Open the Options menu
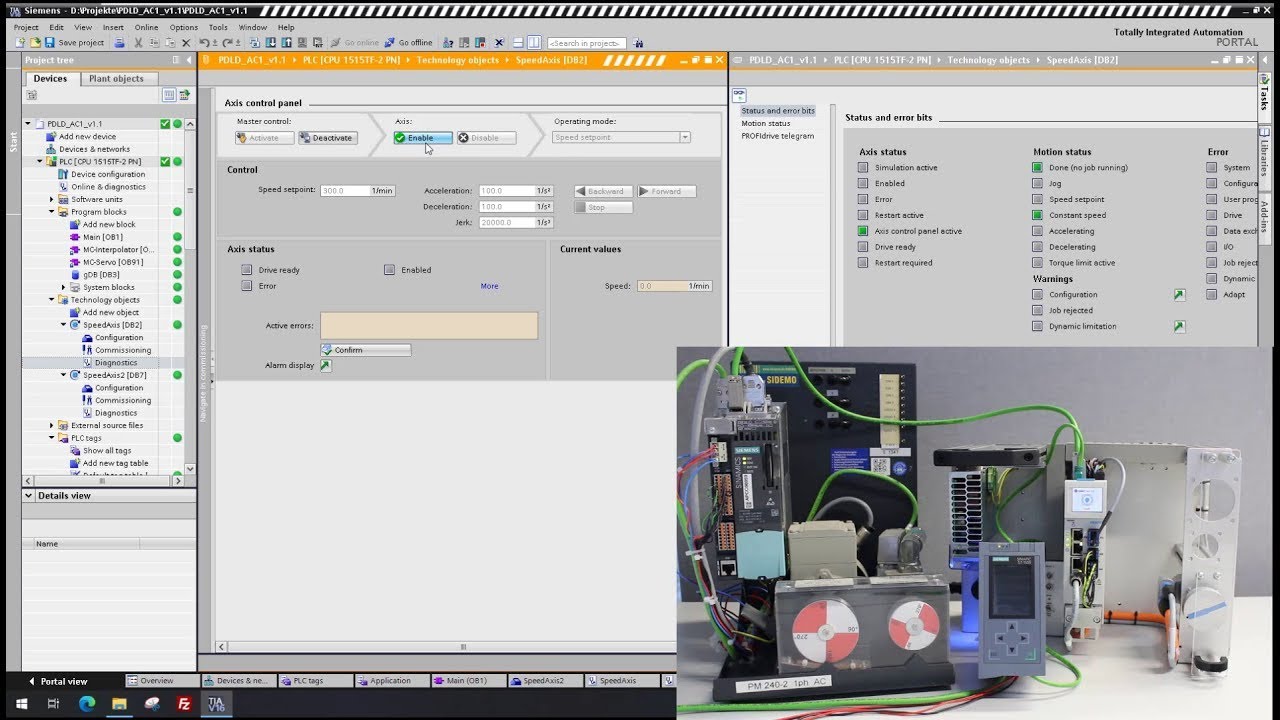This screenshot has height=720, width=1280. point(183,27)
